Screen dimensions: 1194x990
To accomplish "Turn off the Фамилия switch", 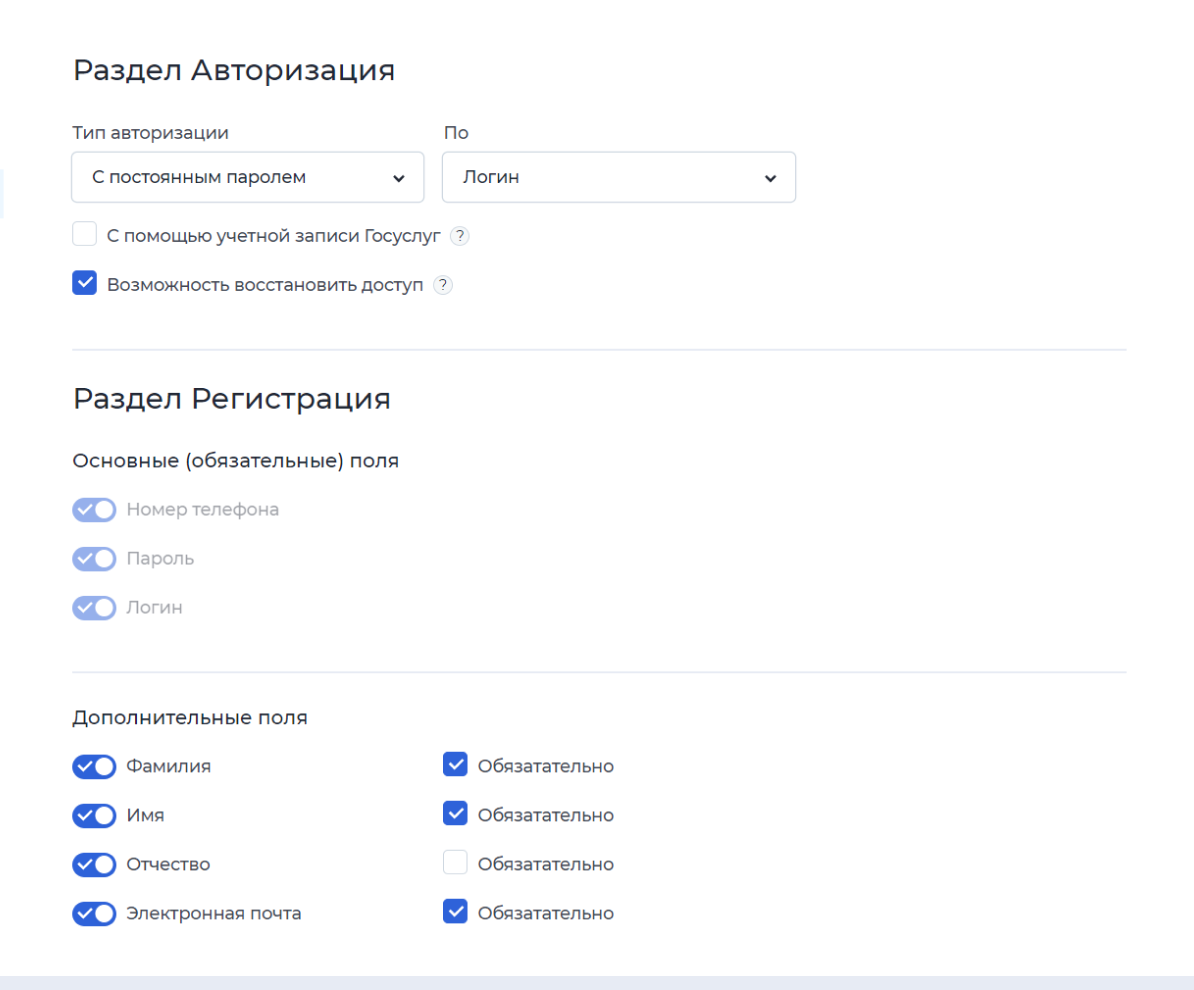I will 94,766.
